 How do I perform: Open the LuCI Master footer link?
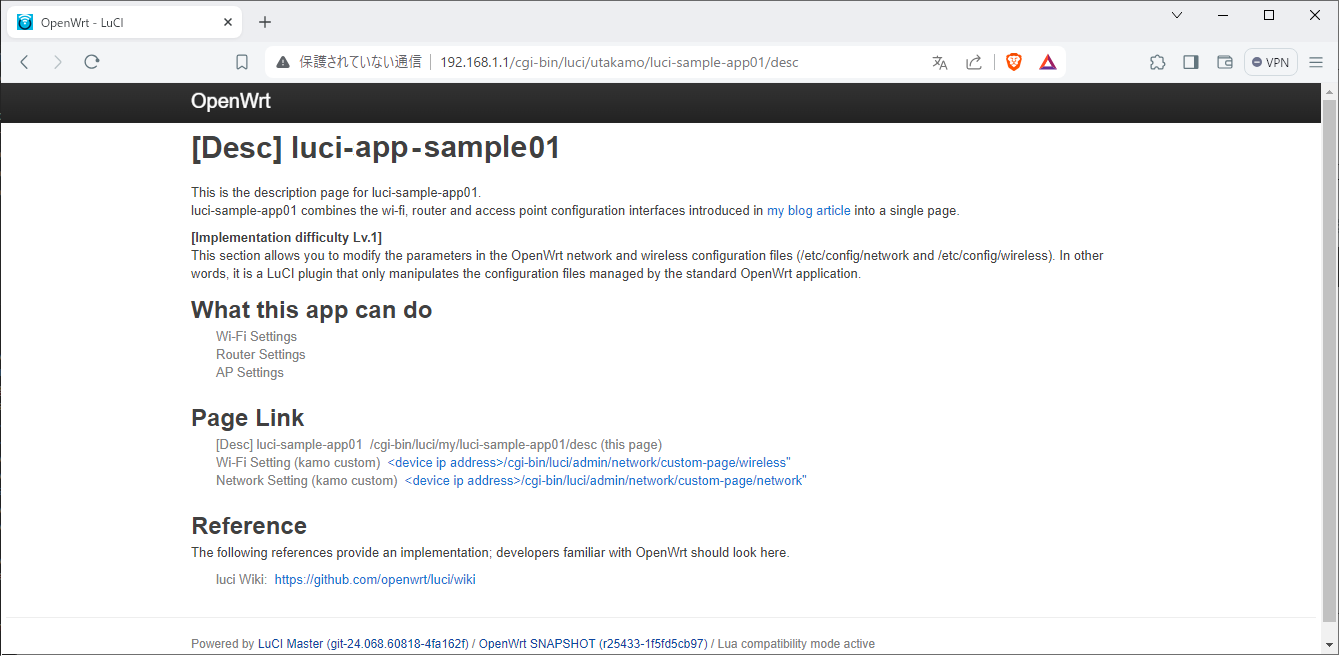tap(364, 644)
